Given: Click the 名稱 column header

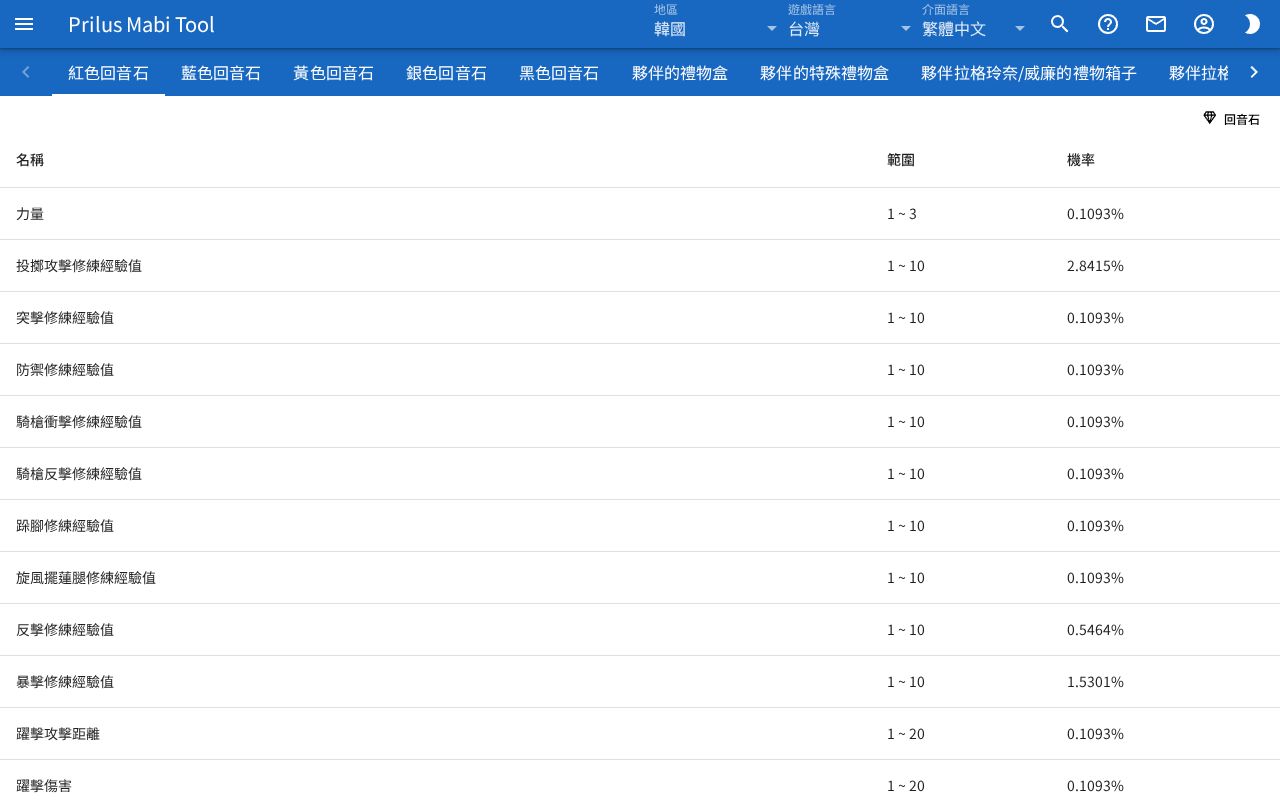Looking at the screenshot, I should 30,160.
